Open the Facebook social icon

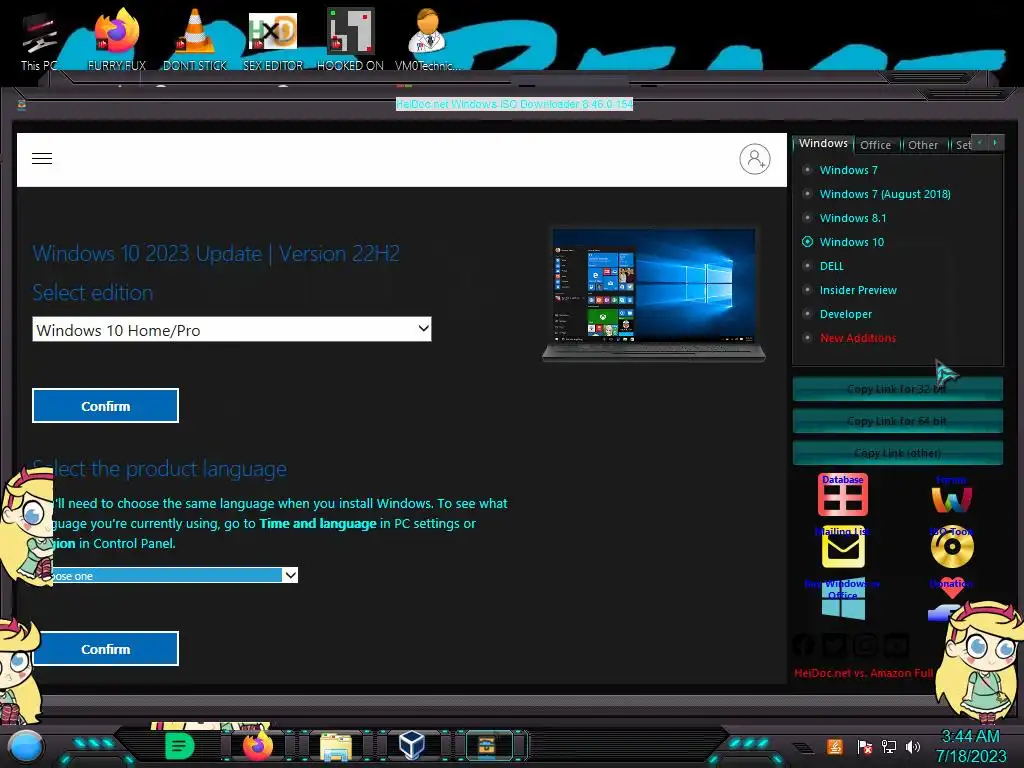tap(804, 645)
